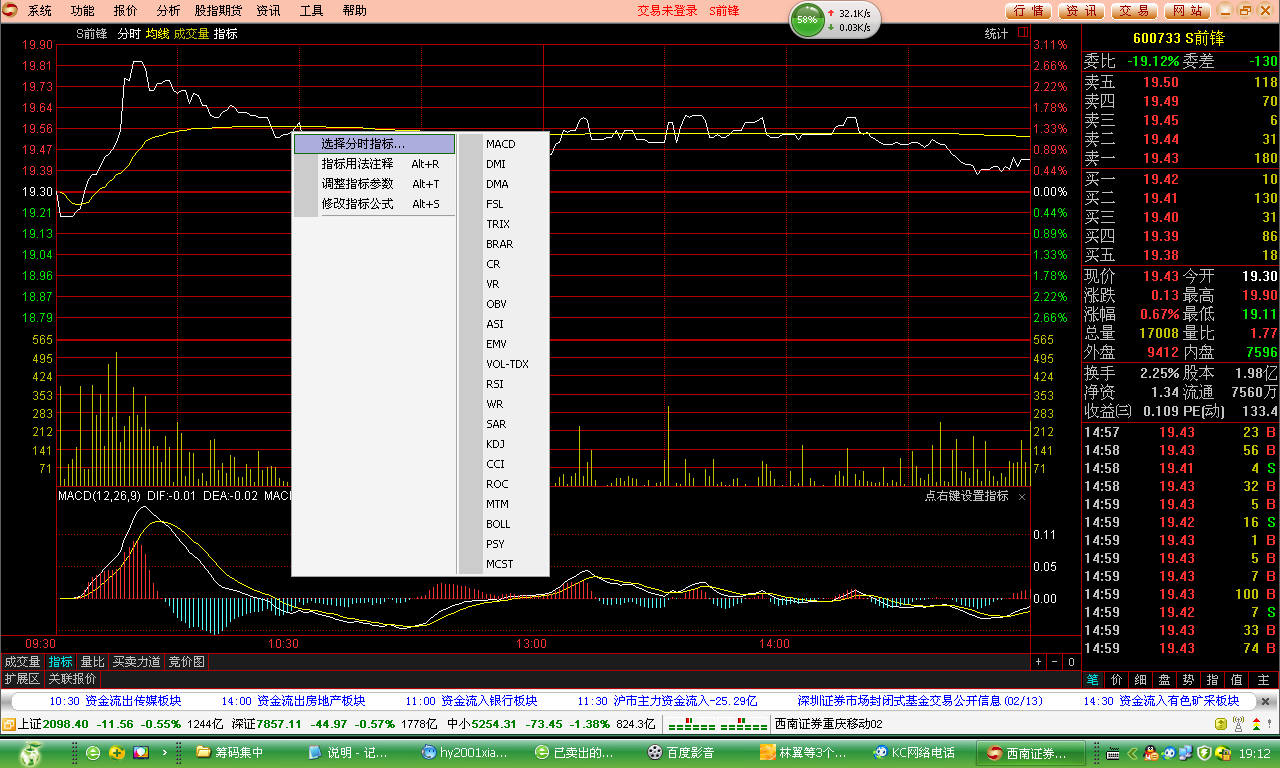The width and height of the screenshot is (1280, 768).
Task: Click the 资讯 button at top right
Action: pos(1081,11)
